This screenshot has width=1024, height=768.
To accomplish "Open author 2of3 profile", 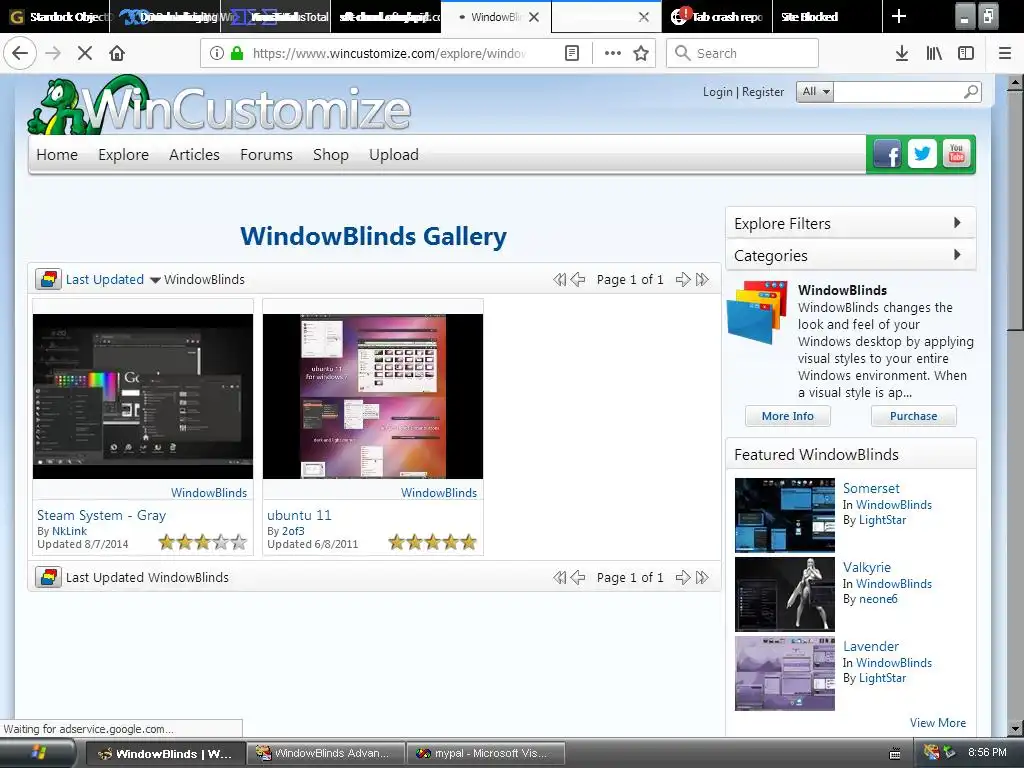I will pos(293,531).
